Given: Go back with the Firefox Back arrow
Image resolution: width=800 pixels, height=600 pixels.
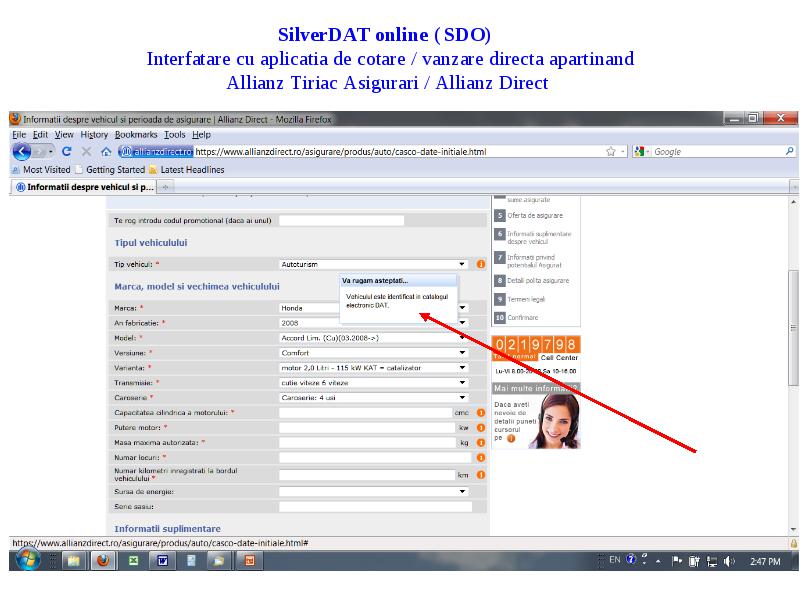Looking at the screenshot, I should pyautogui.click(x=21, y=152).
